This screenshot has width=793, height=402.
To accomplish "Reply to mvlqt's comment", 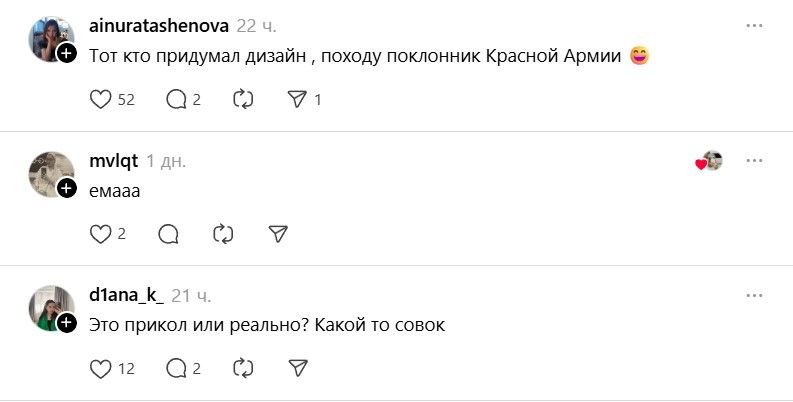I will coord(169,234).
